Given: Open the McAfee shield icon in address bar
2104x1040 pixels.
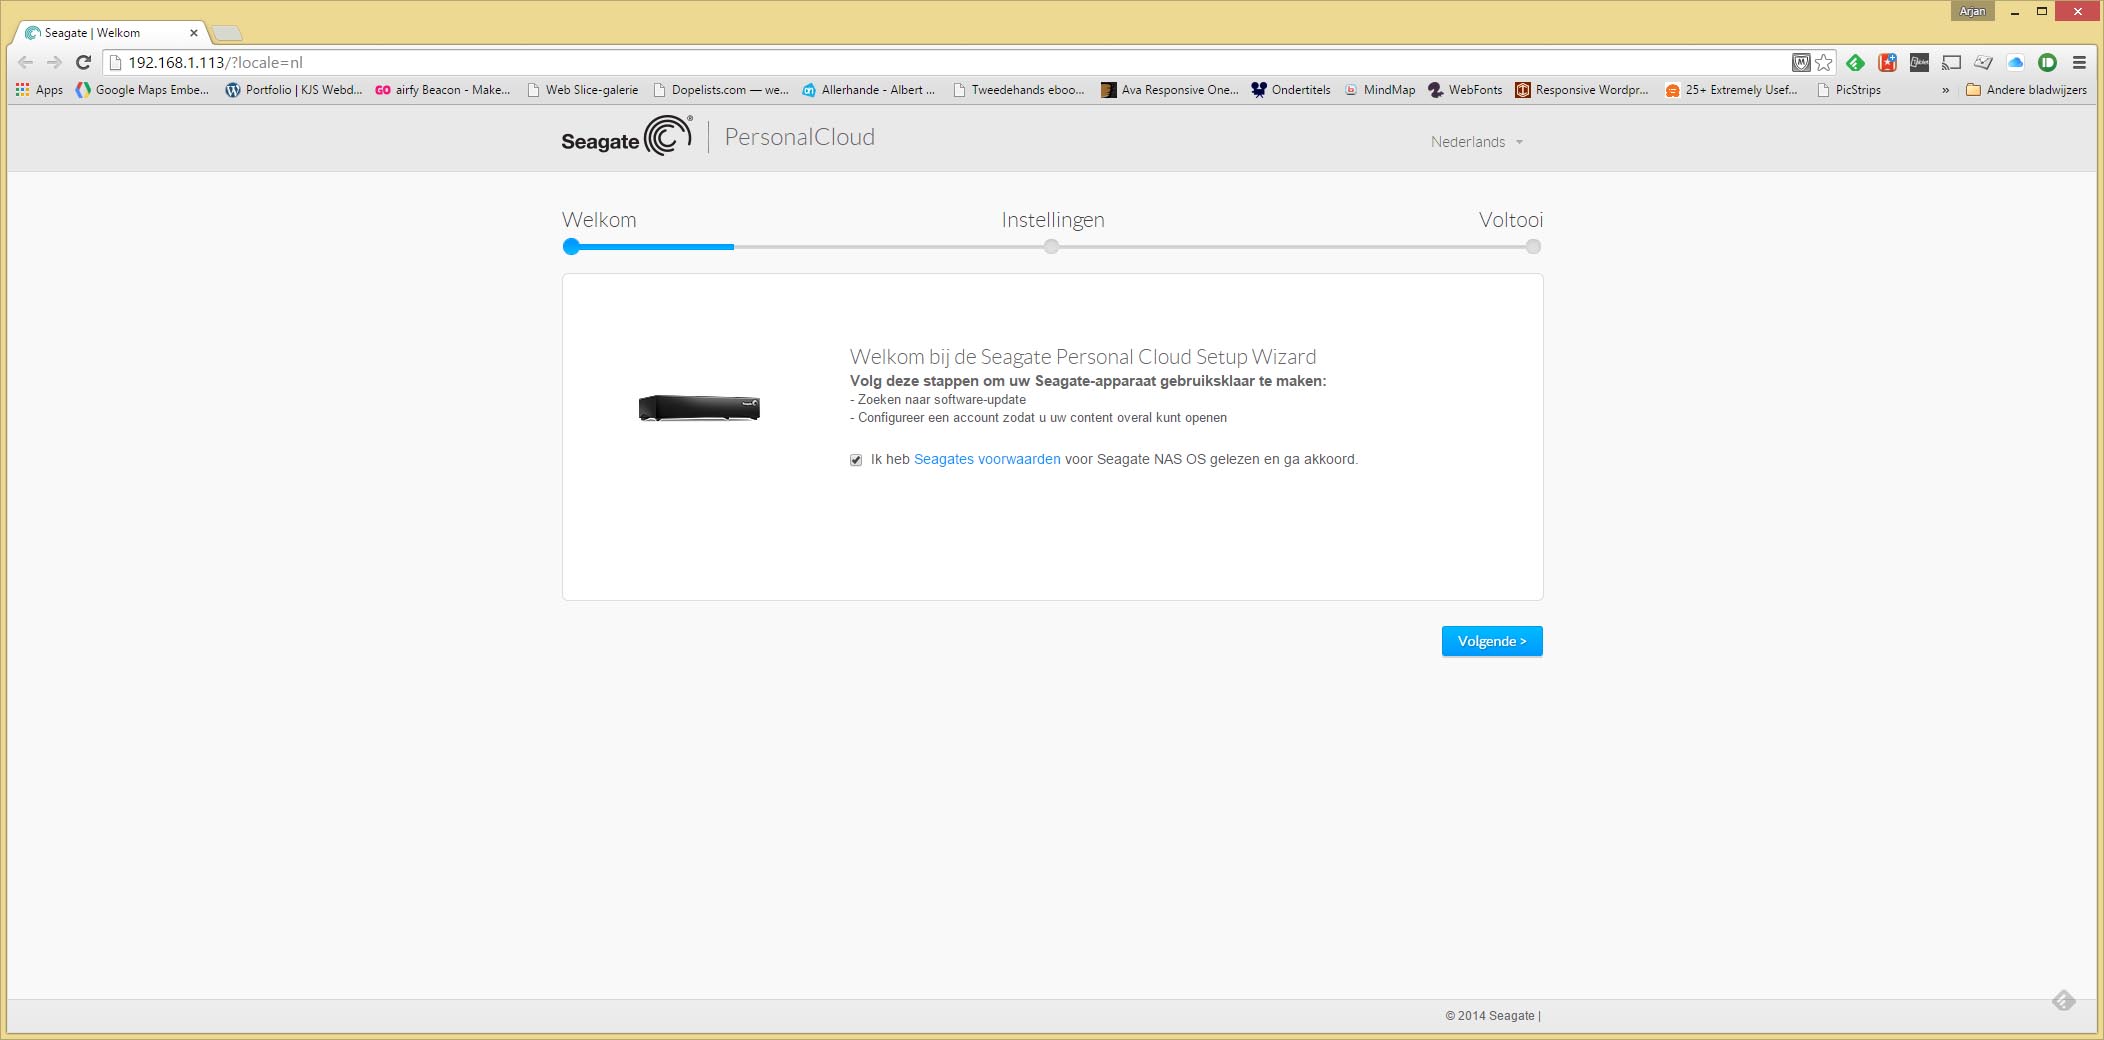Looking at the screenshot, I should [1801, 62].
